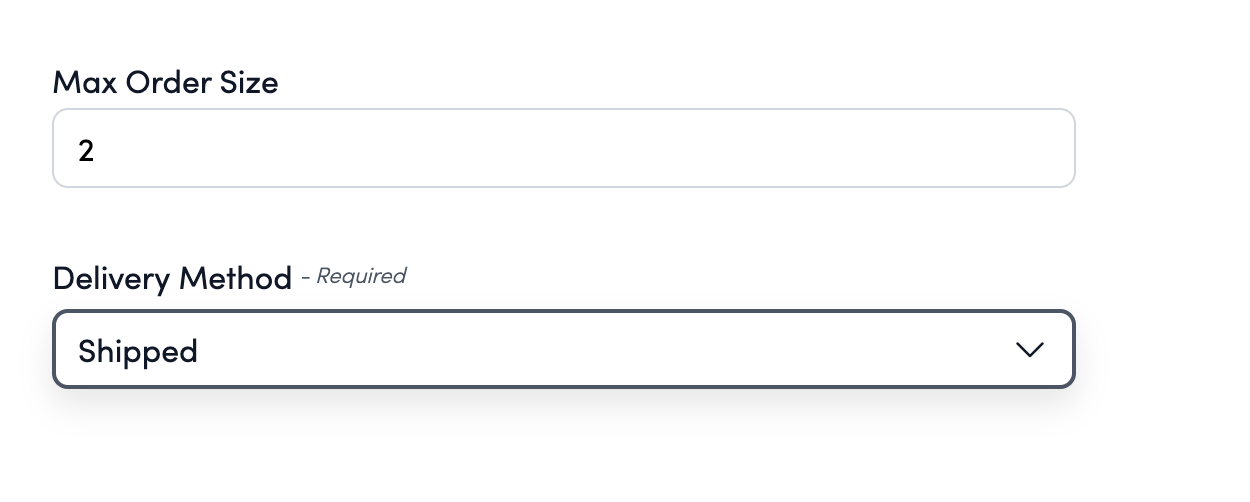The image size is (1250, 502).
Task: Click the word 'Shipped' in the select box
Action: coord(138,351)
